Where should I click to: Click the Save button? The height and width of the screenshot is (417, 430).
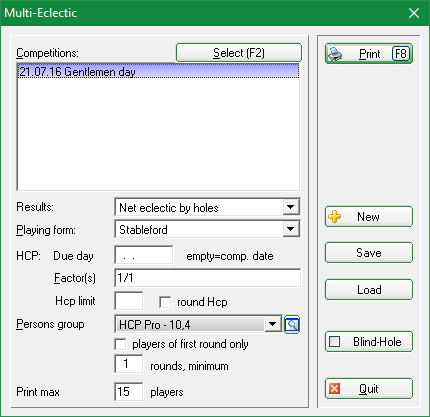(369, 253)
